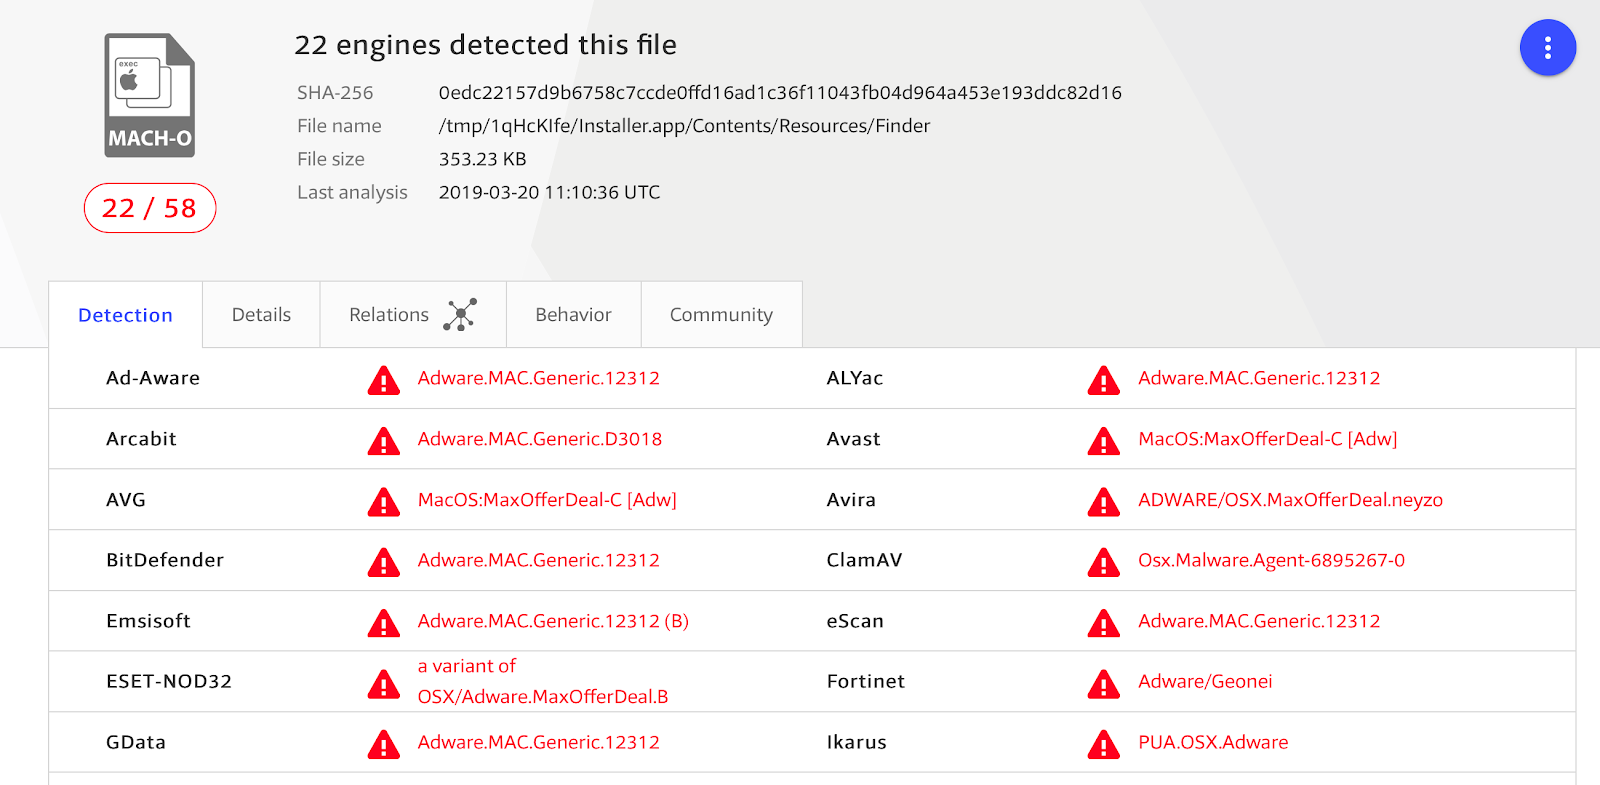Click the warning triangle next to ClamAV
This screenshot has height=785, width=1600.
tap(1103, 562)
